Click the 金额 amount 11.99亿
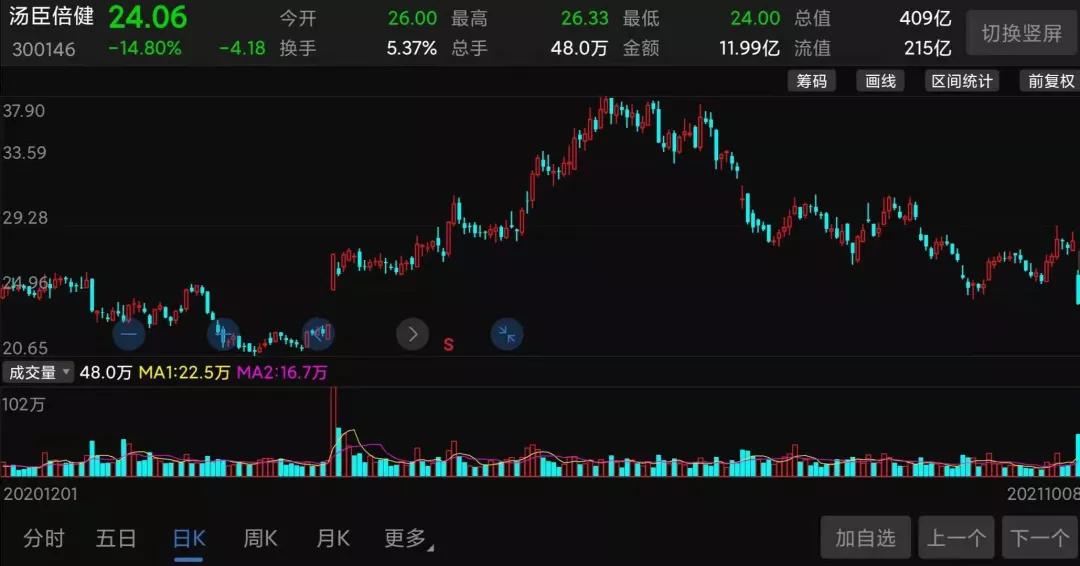This screenshot has width=1080, height=566. (x=749, y=48)
